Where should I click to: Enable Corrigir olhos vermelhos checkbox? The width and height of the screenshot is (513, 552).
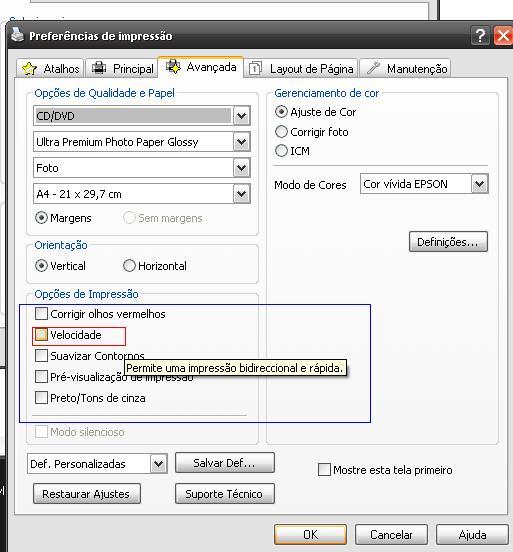click(x=41, y=313)
